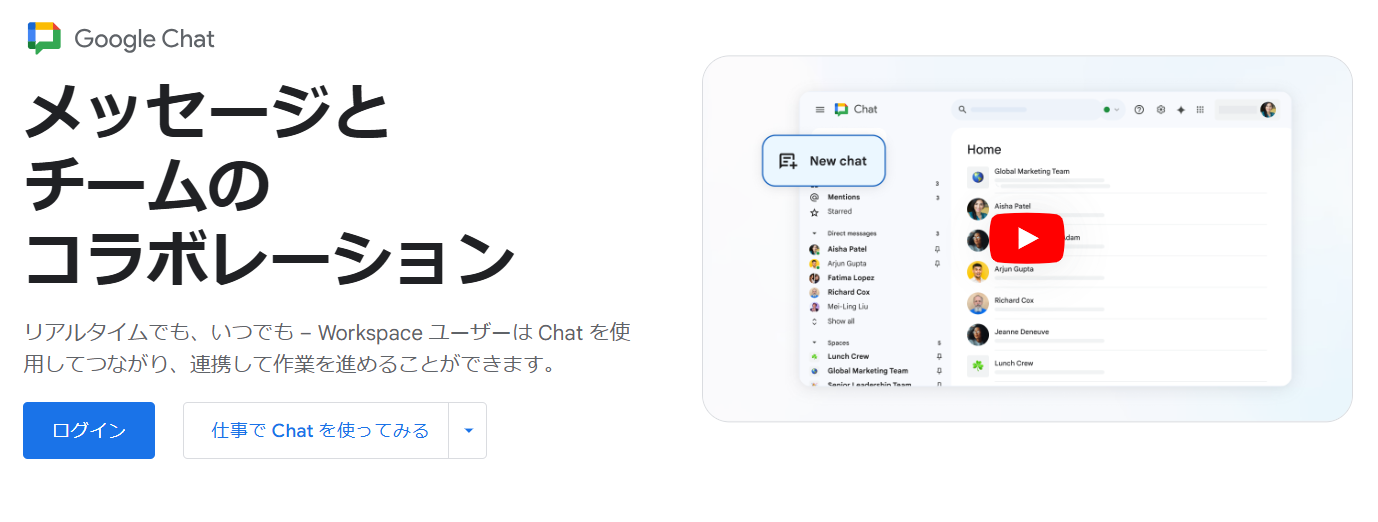Click the Starred star icon in sidebar

tap(815, 212)
